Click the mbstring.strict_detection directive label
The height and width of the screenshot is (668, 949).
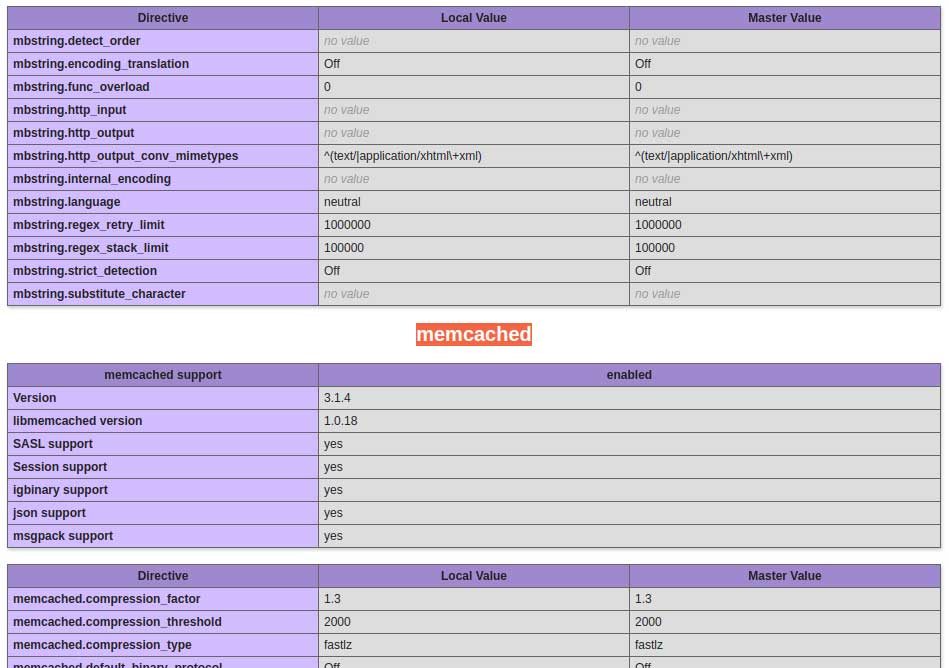tap(85, 271)
